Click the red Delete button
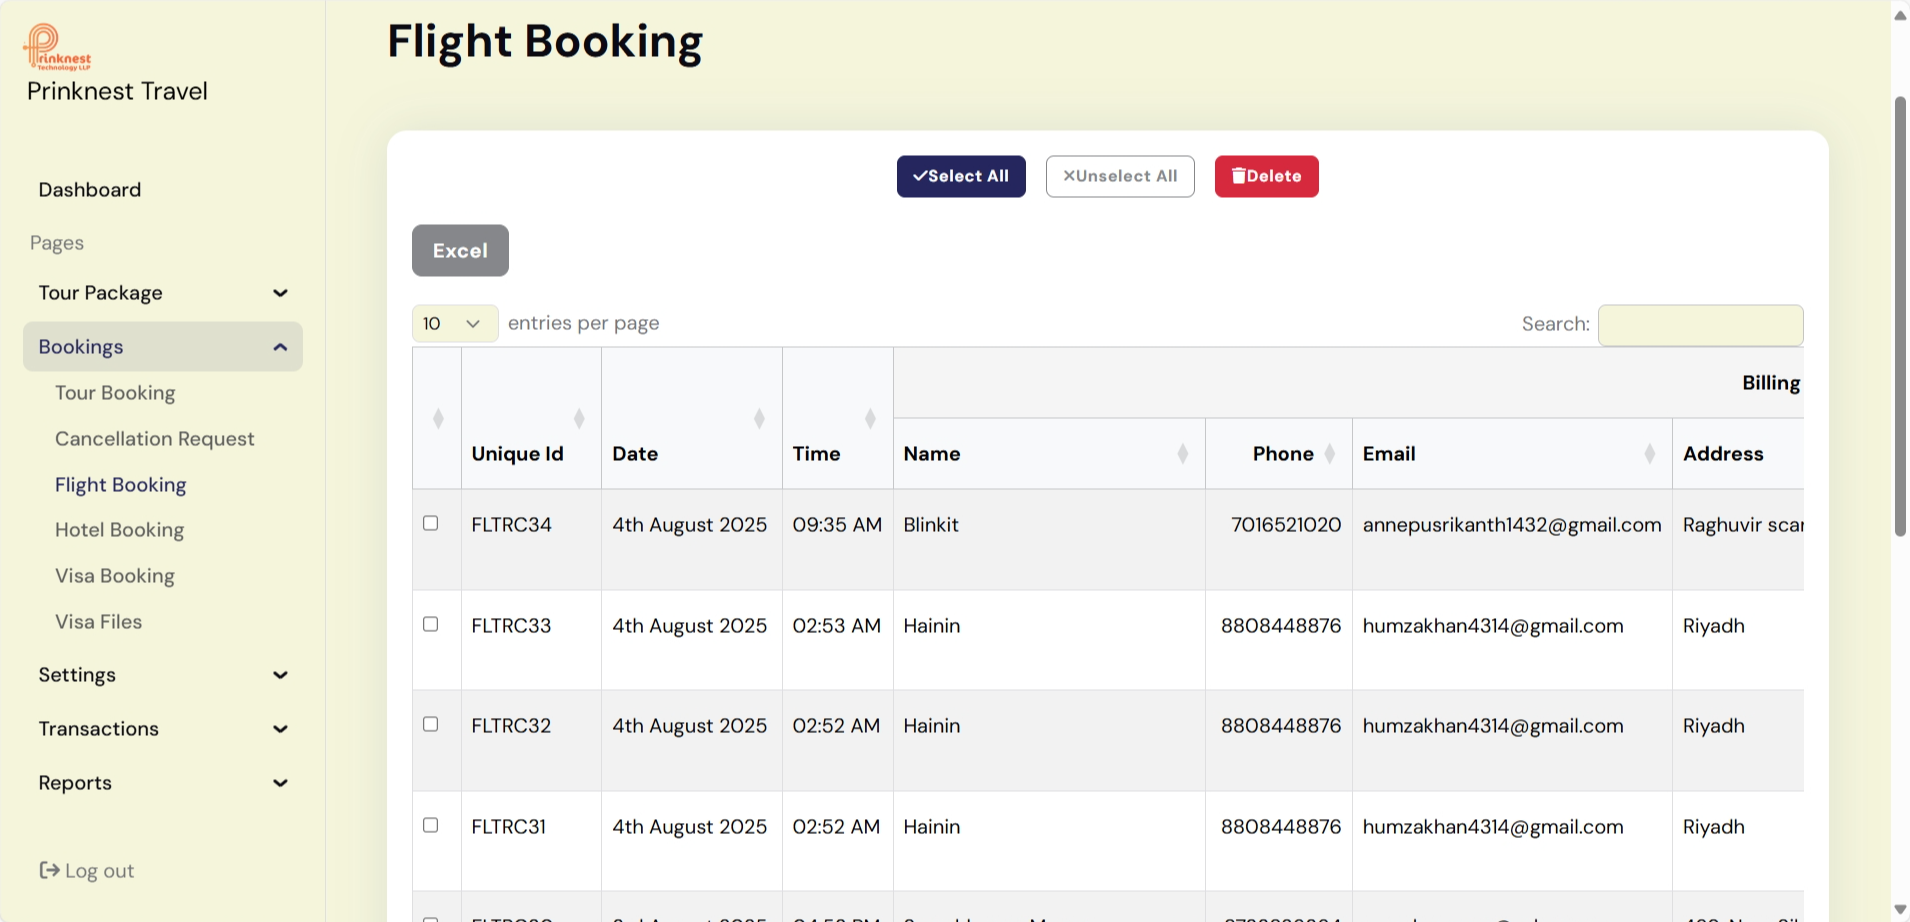This screenshot has height=922, width=1910. point(1266,176)
